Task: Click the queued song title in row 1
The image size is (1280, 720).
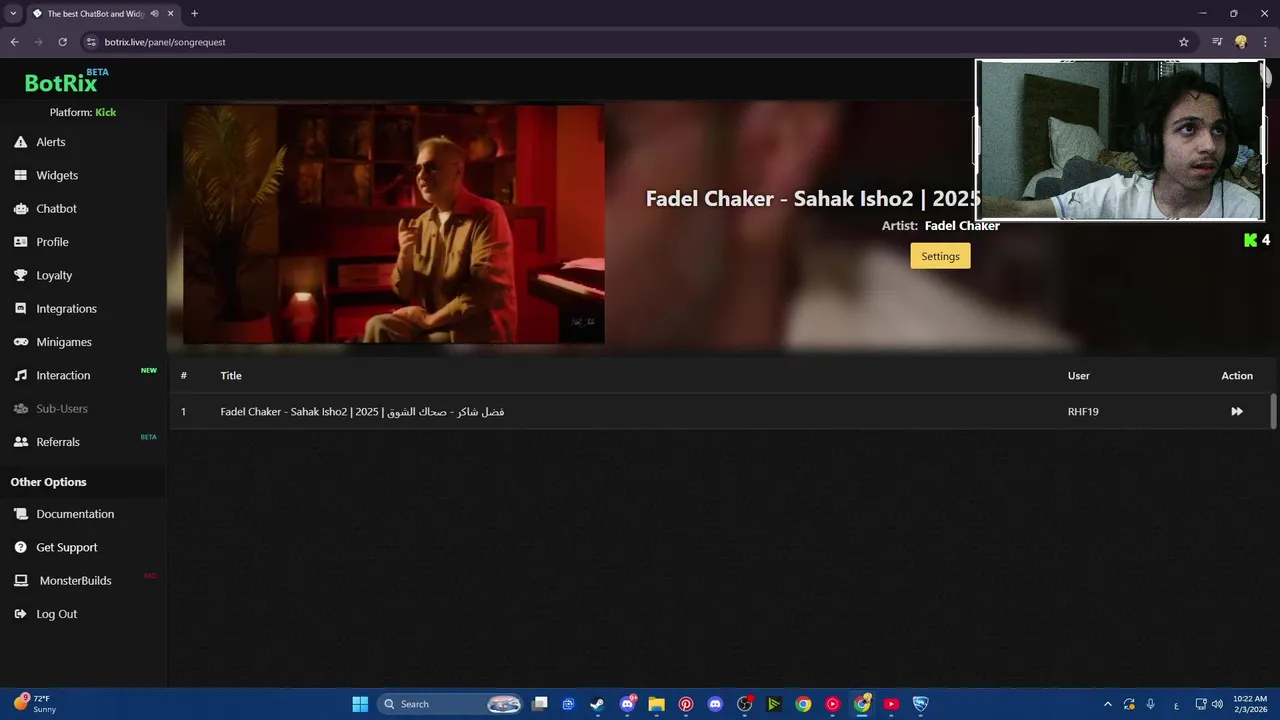Action: 362,412
